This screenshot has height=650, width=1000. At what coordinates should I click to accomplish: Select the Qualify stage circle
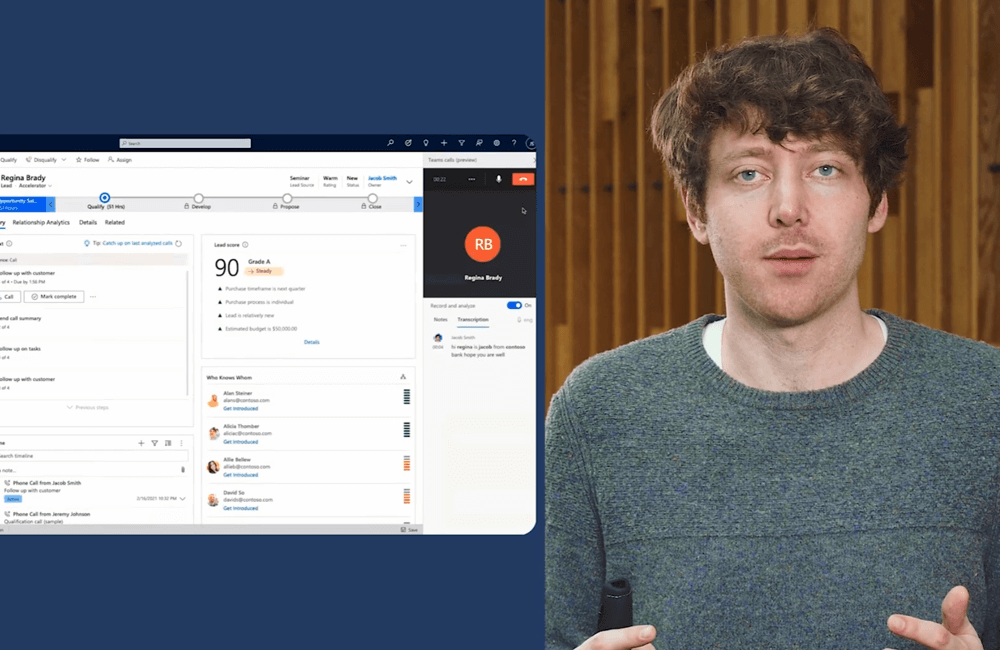(x=105, y=198)
